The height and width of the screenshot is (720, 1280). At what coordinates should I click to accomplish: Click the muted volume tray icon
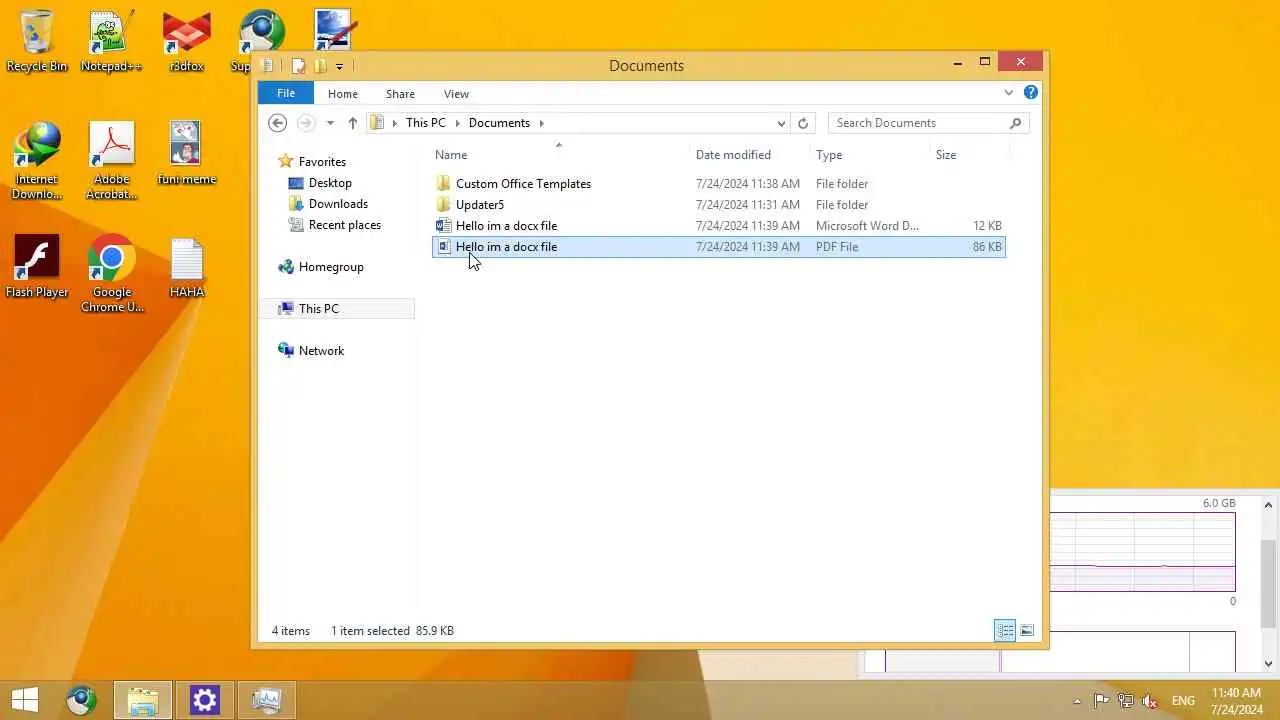1151,701
